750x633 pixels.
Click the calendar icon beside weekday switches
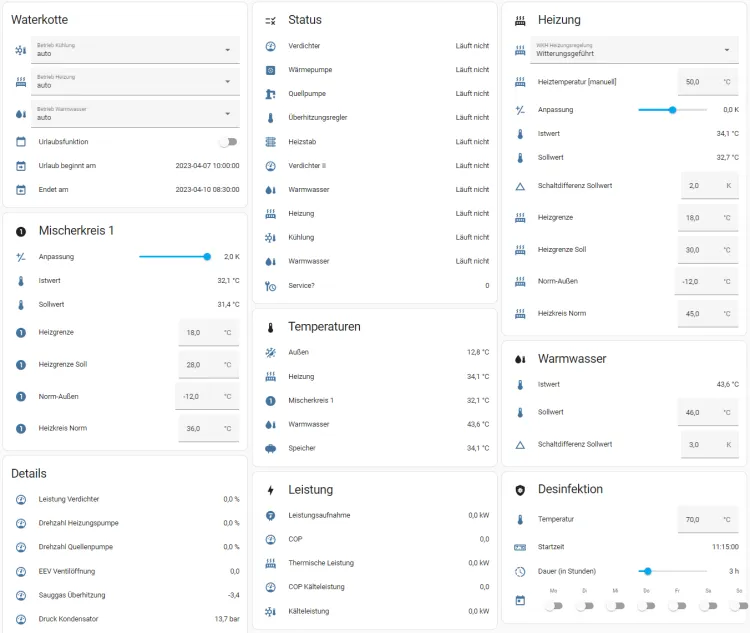520,600
